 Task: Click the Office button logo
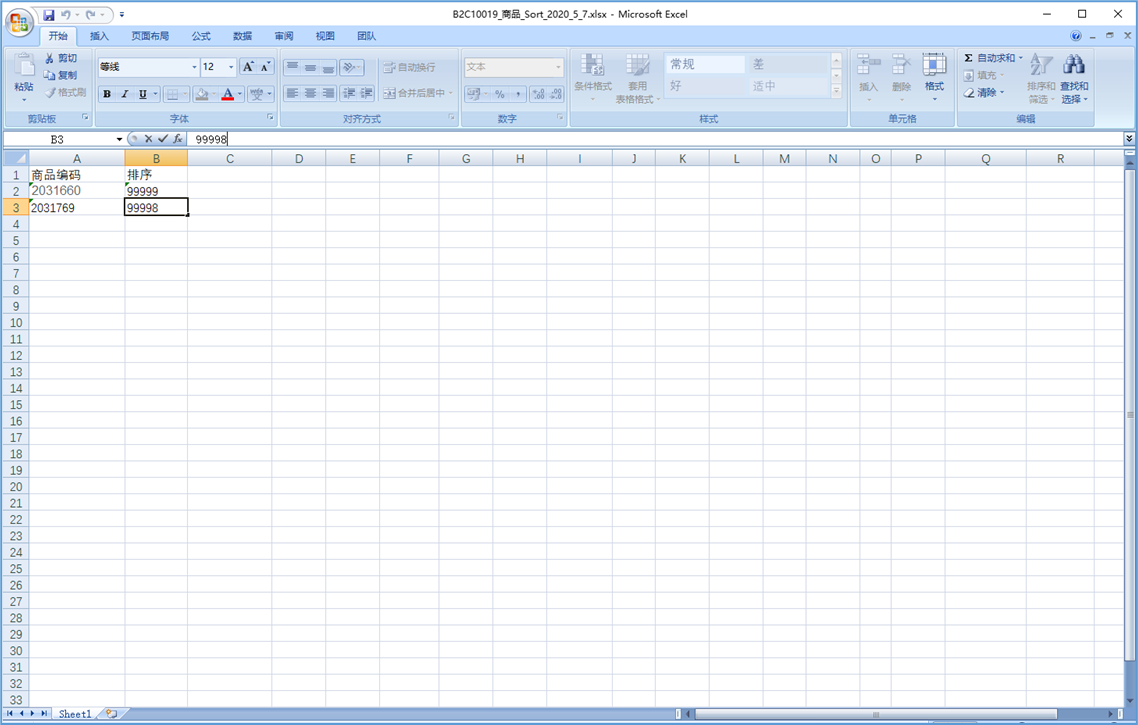(x=19, y=22)
